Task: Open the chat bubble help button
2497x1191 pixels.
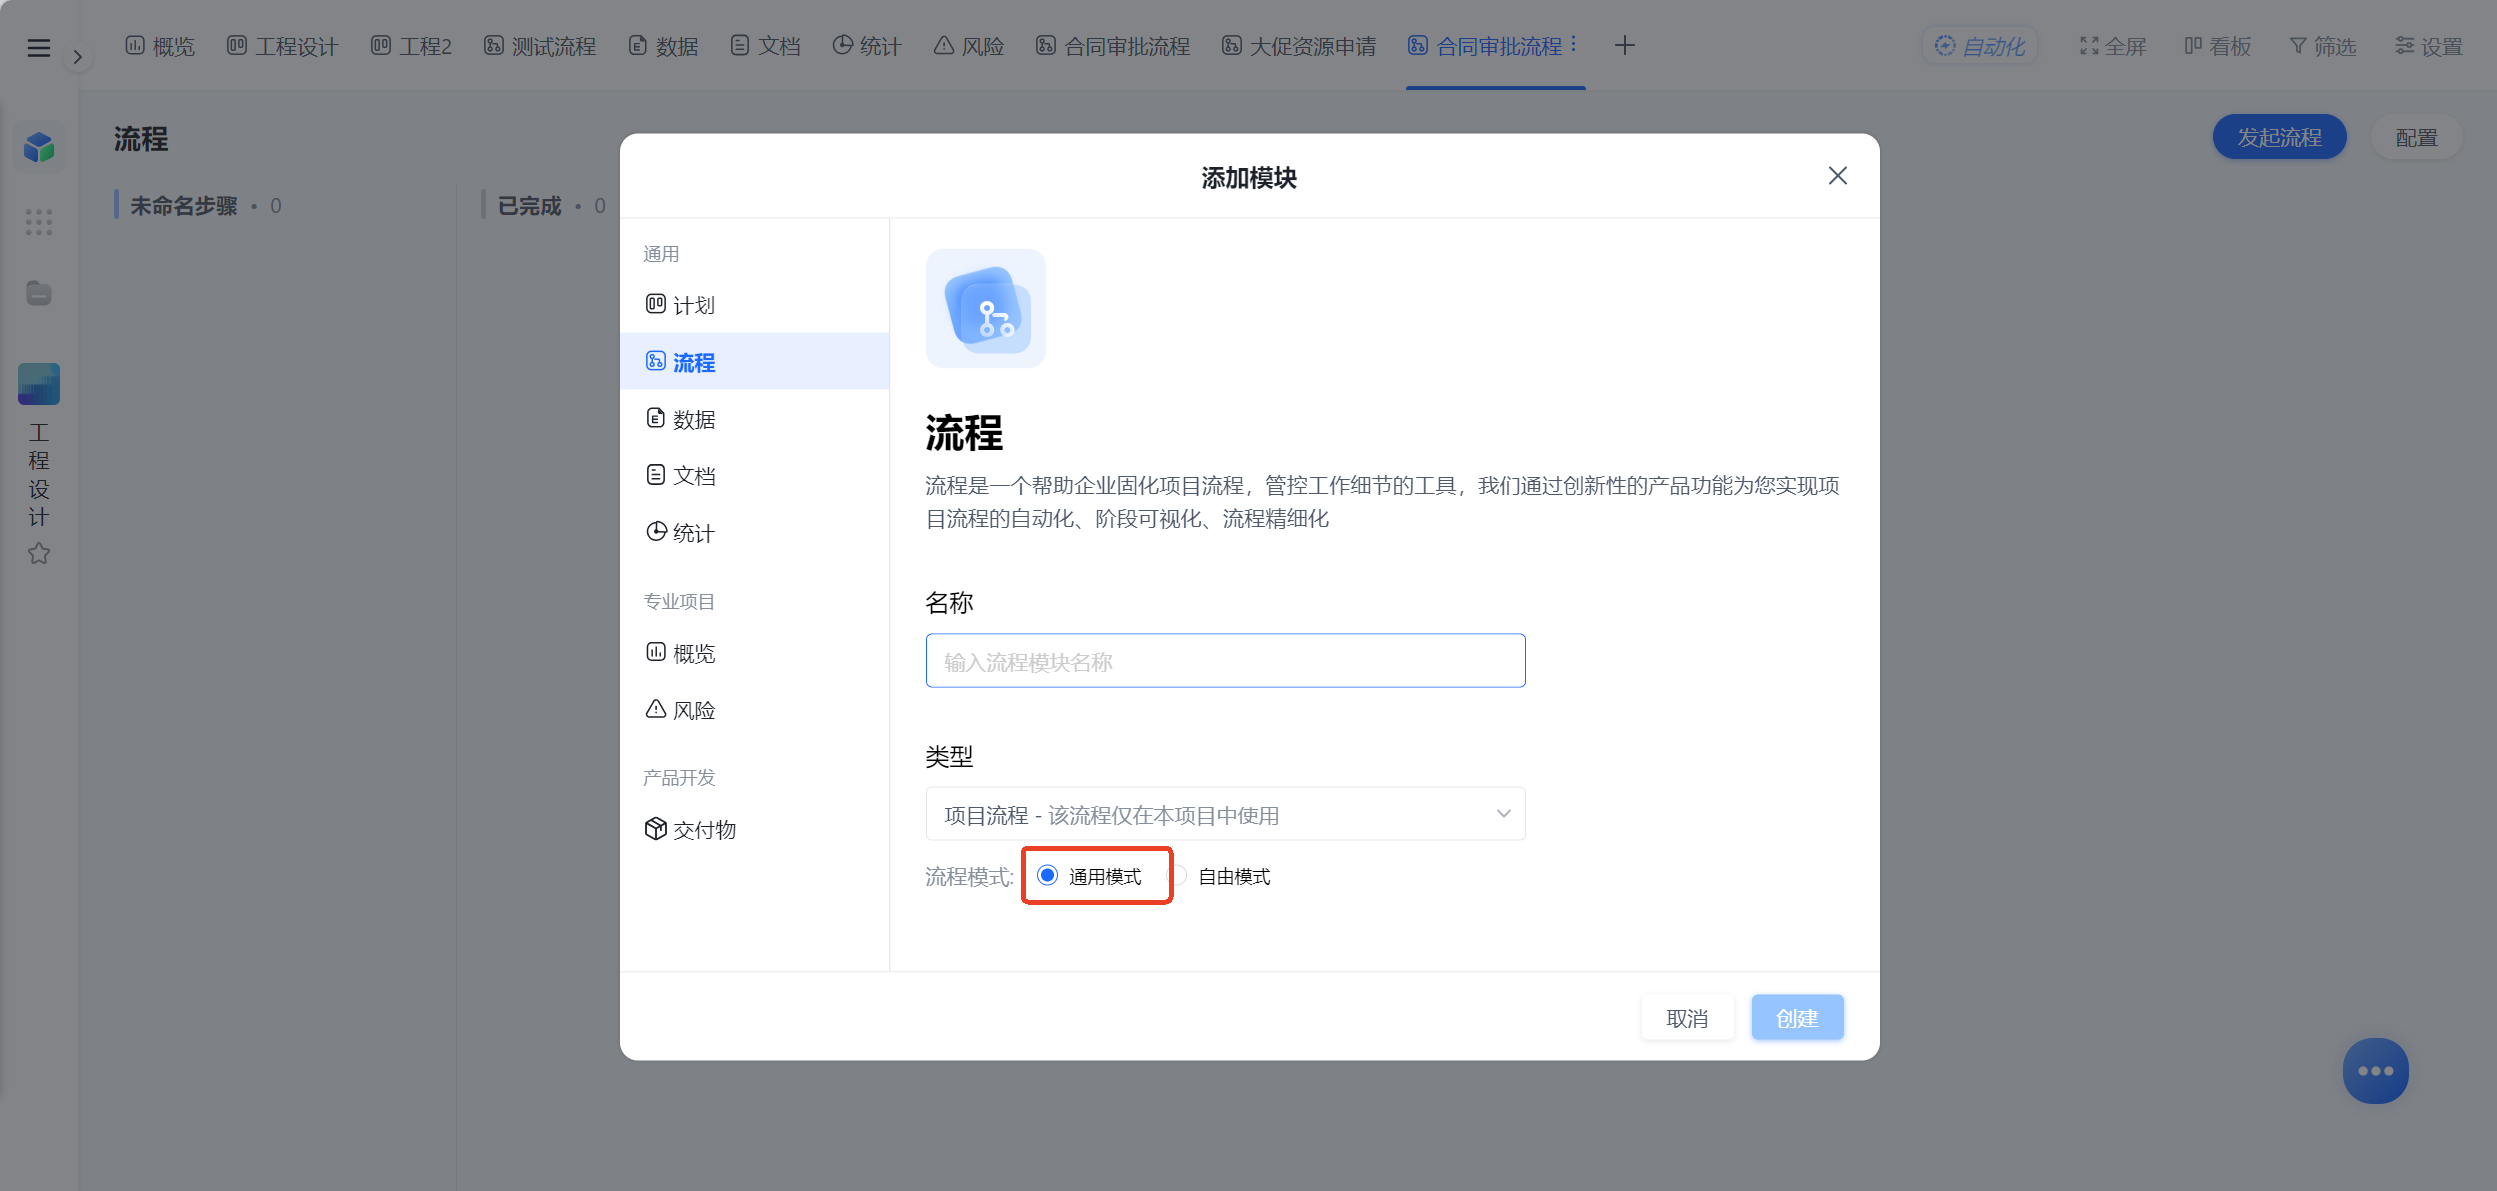Action: (2375, 1071)
